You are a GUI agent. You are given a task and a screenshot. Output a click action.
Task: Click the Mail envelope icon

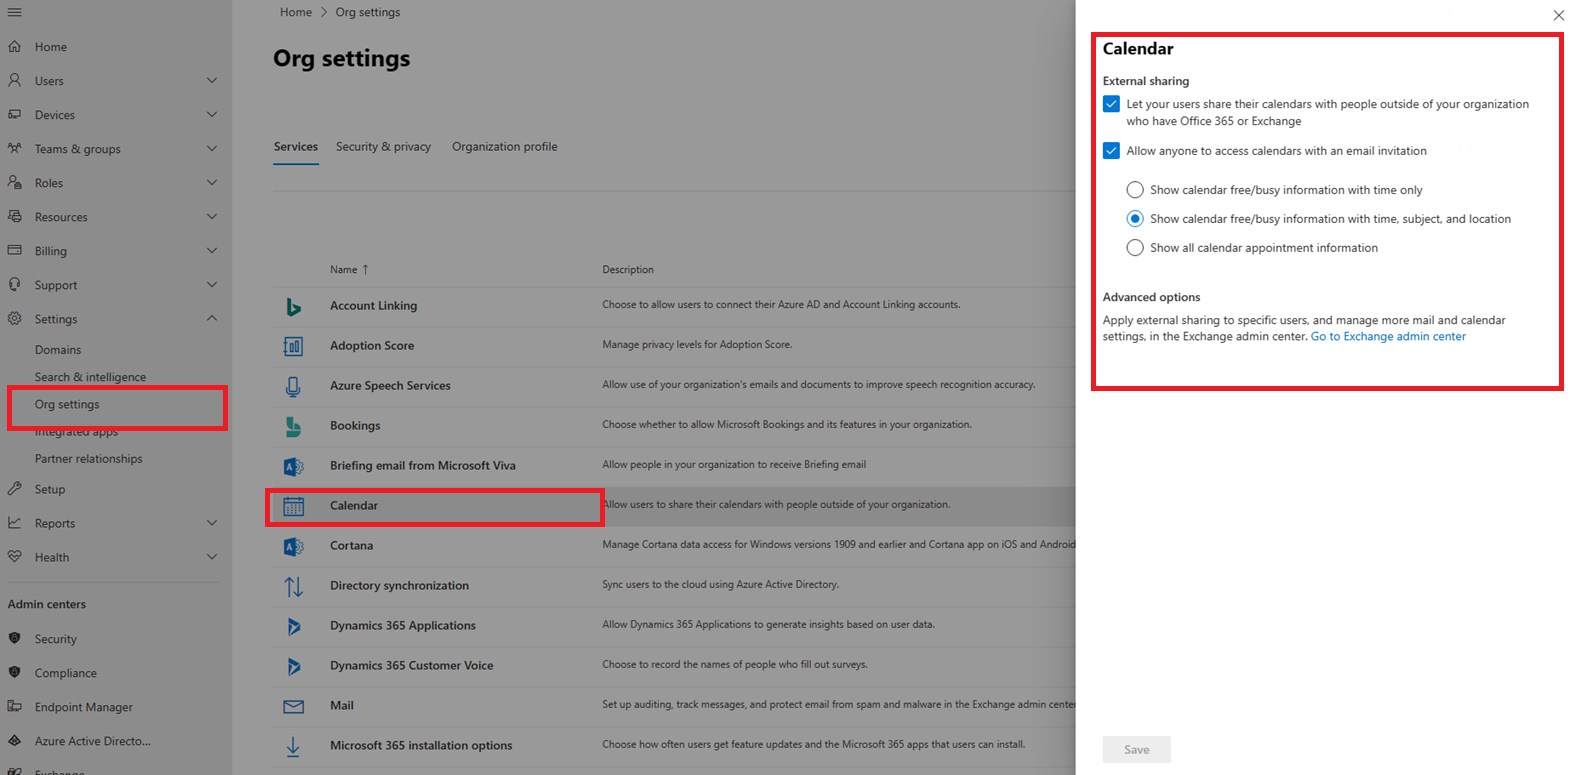[x=293, y=706]
